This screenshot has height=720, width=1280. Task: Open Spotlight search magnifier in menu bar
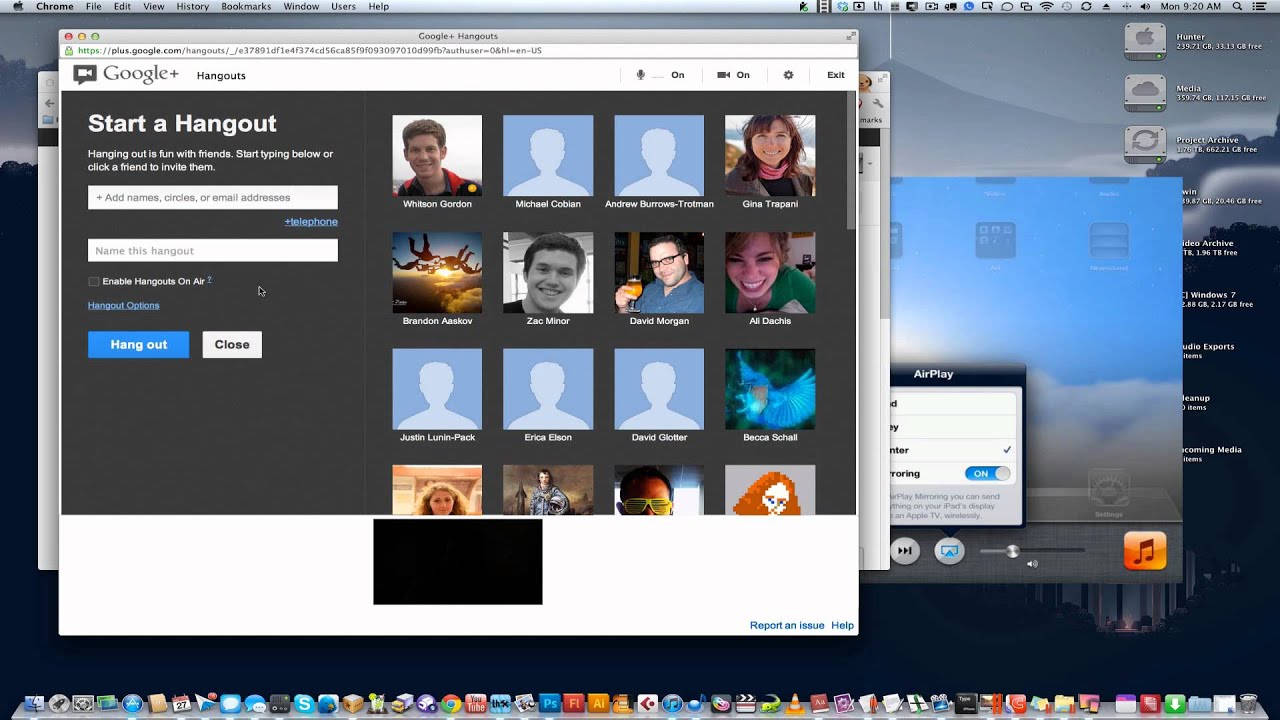click(1237, 6)
